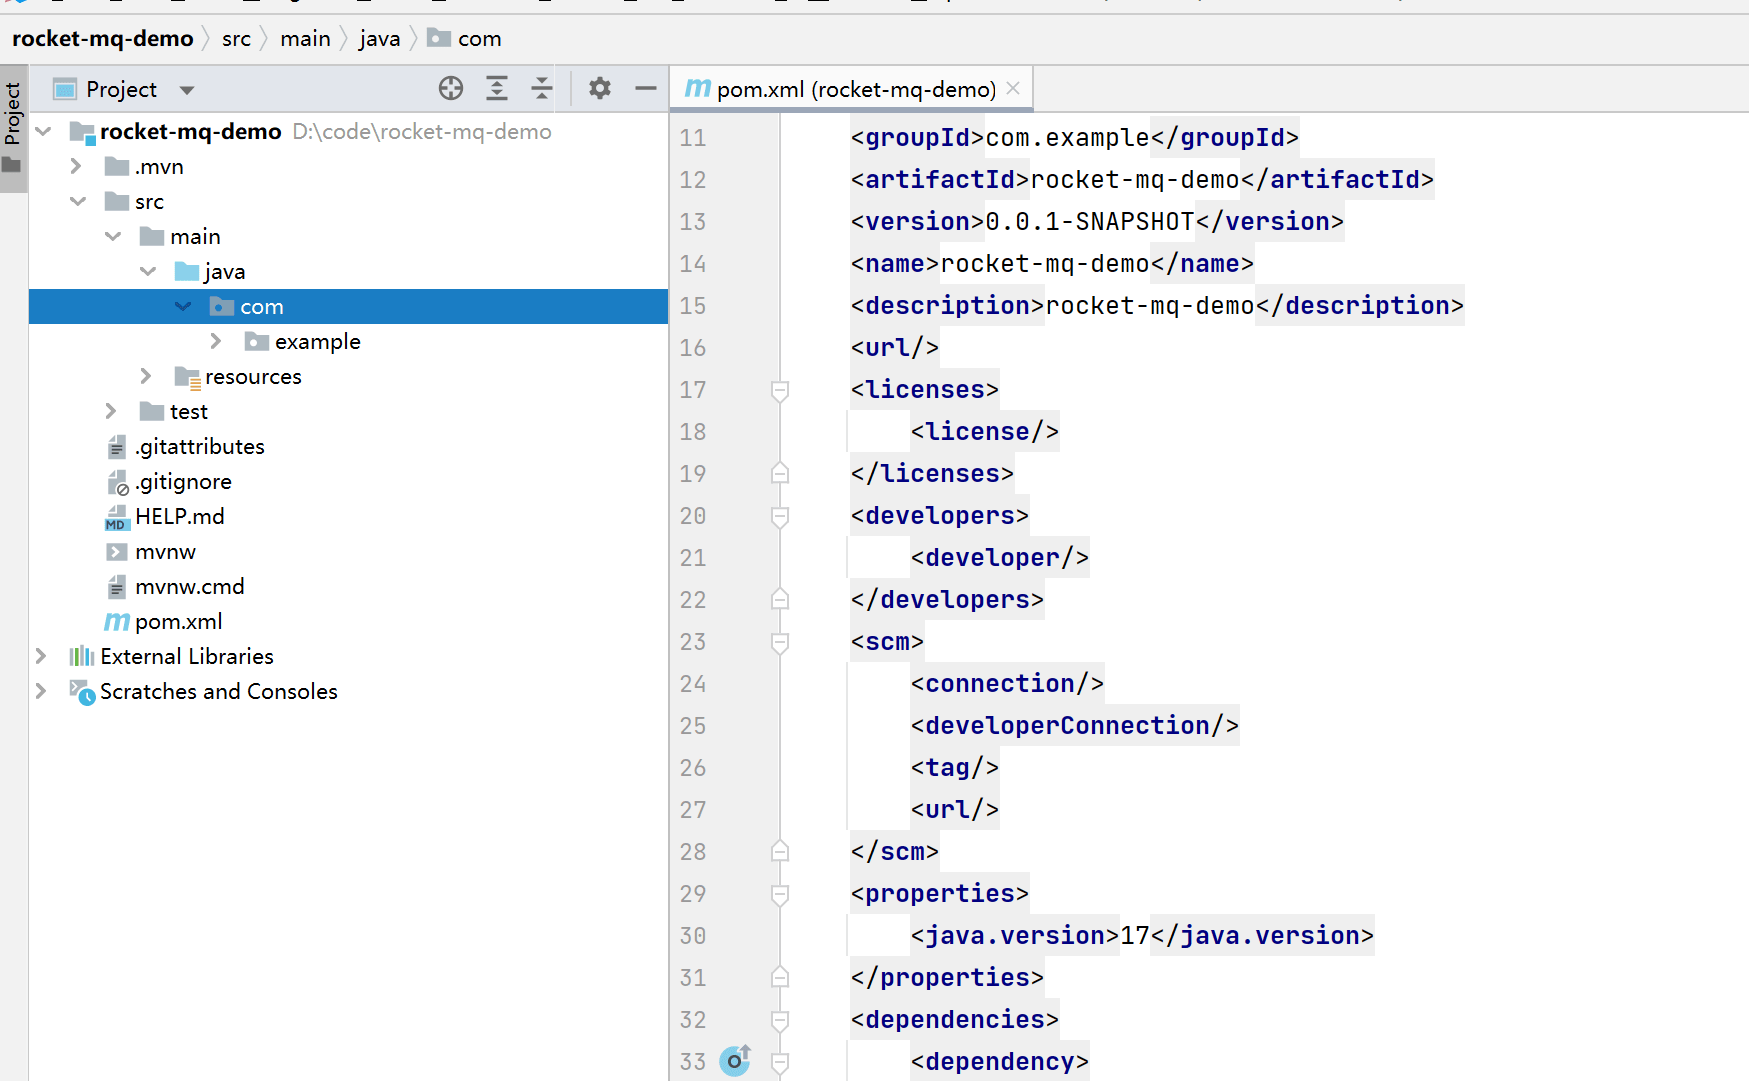Click java in the breadcrumb bar
Viewport: 1749px width, 1081px height.
tap(379, 38)
